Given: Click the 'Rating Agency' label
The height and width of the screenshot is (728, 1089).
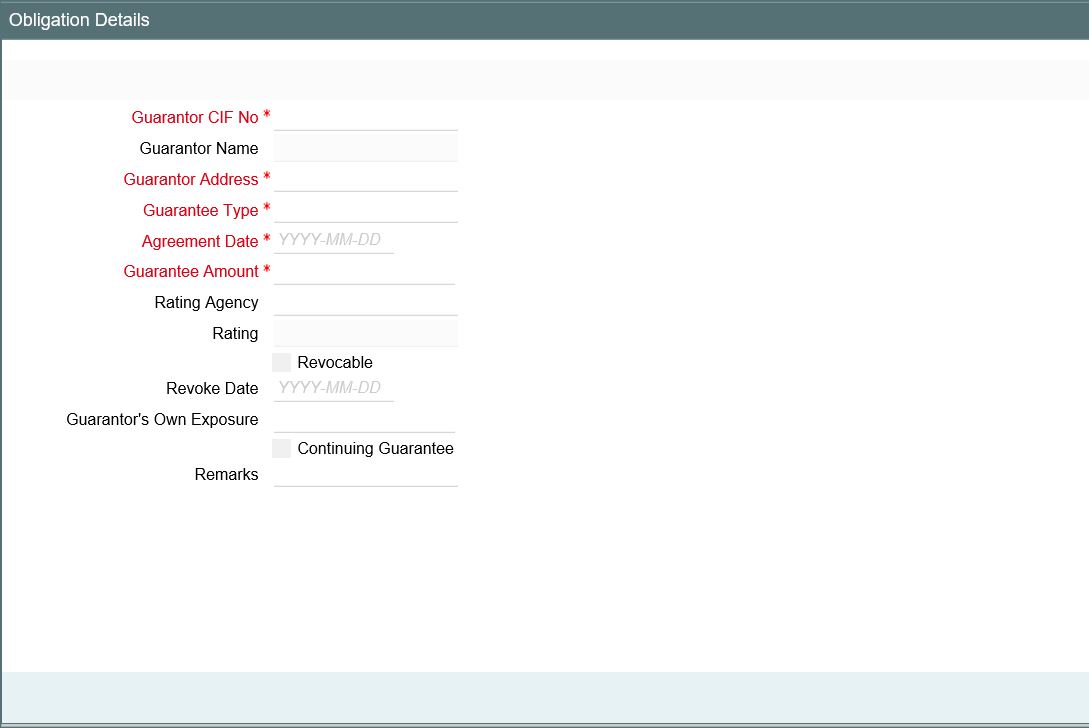Looking at the screenshot, I should coord(206,302).
